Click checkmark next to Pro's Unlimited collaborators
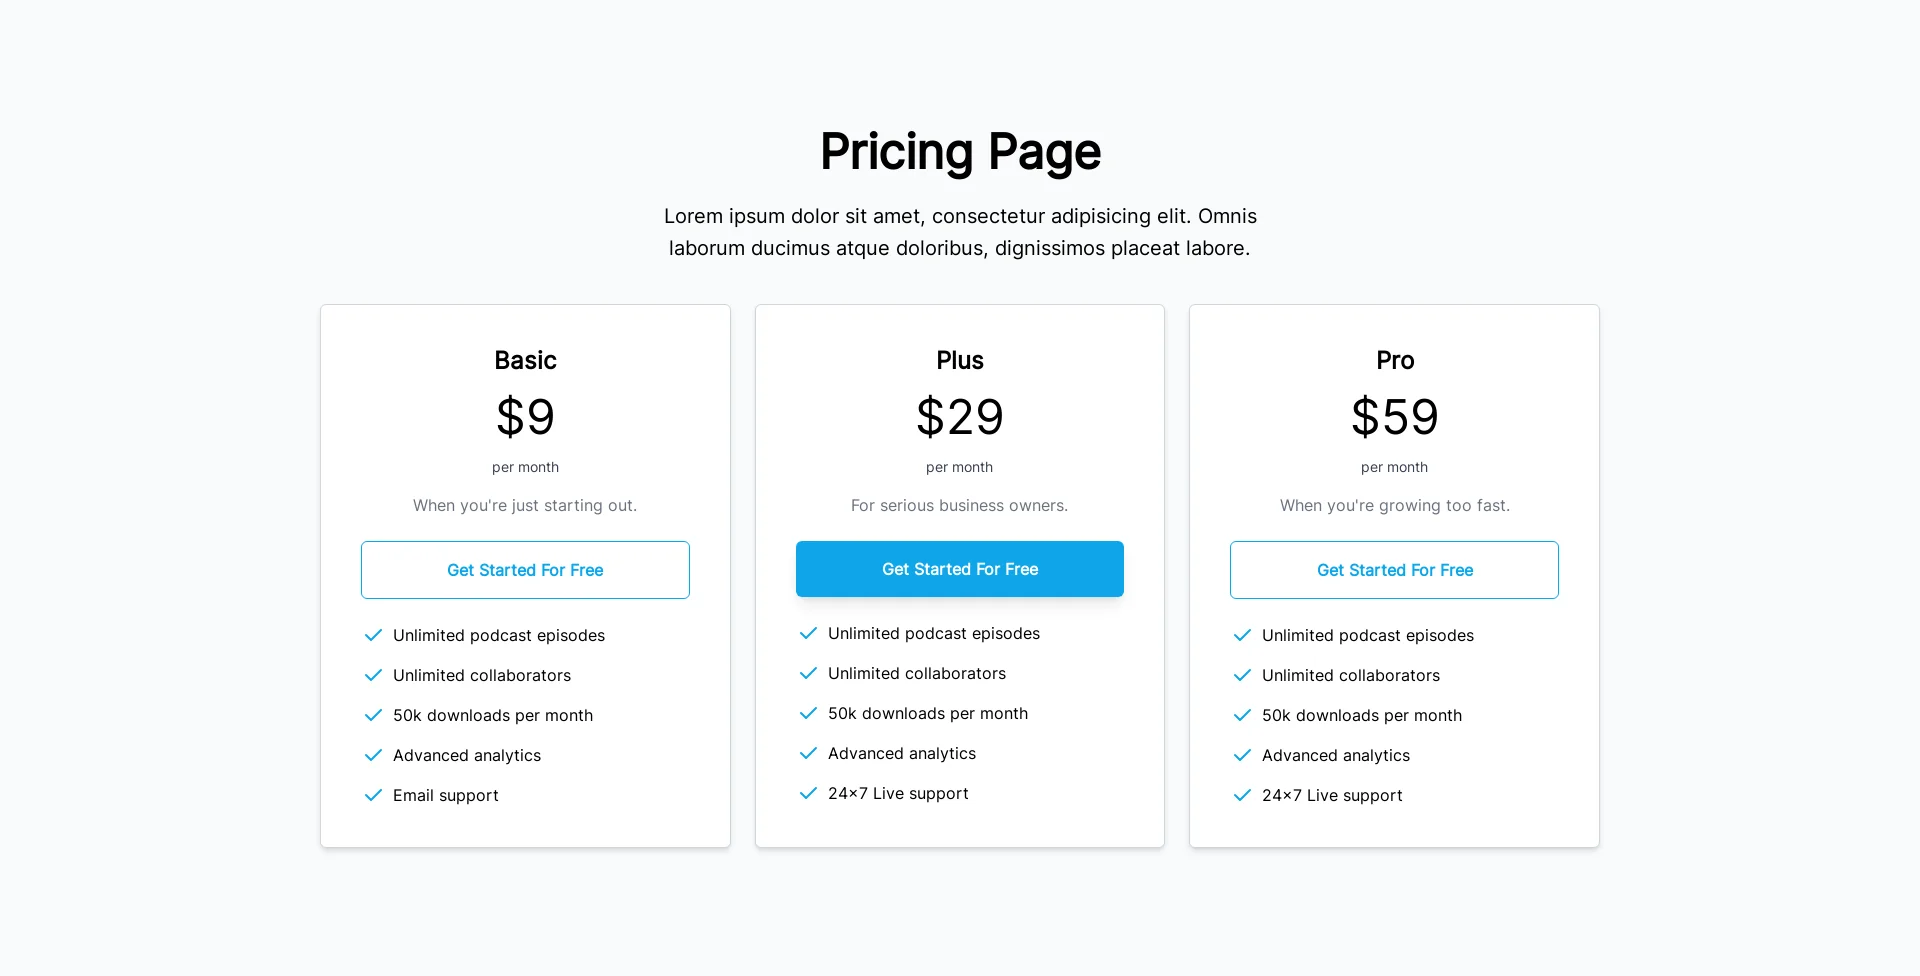Image resolution: width=1920 pixels, height=976 pixels. click(1242, 675)
